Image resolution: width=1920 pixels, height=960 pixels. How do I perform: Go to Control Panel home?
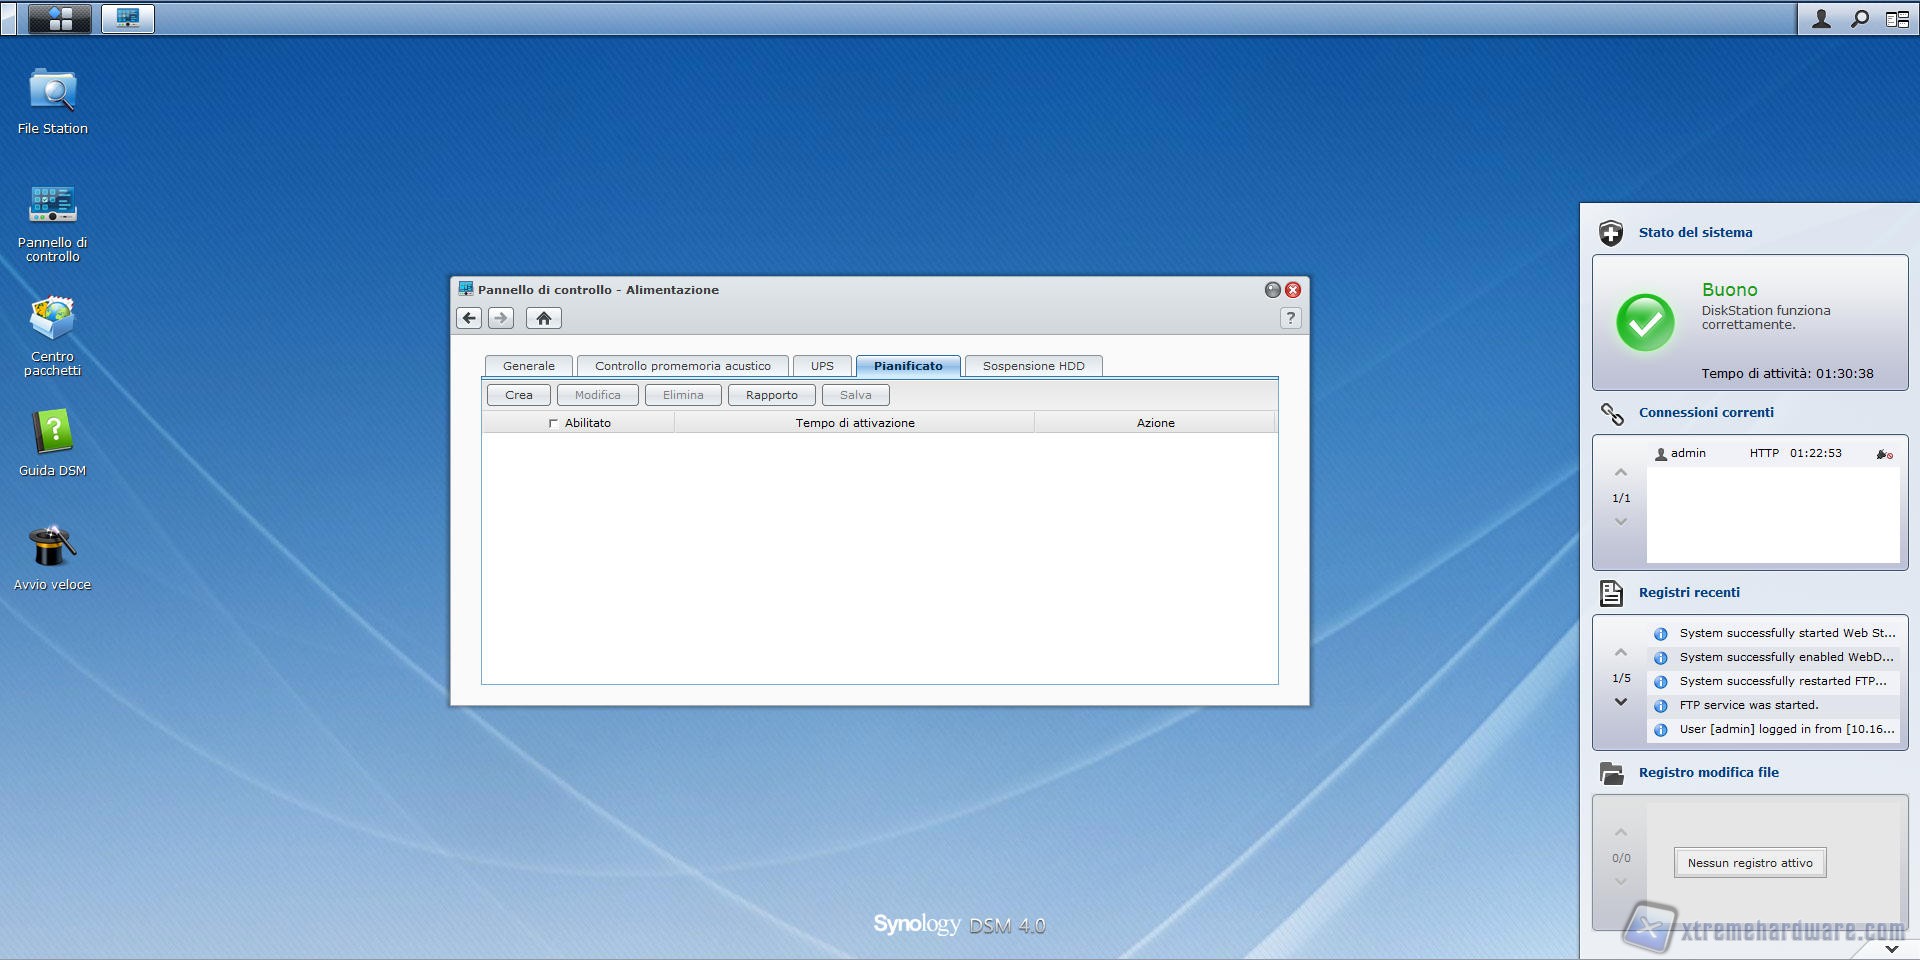click(x=543, y=318)
